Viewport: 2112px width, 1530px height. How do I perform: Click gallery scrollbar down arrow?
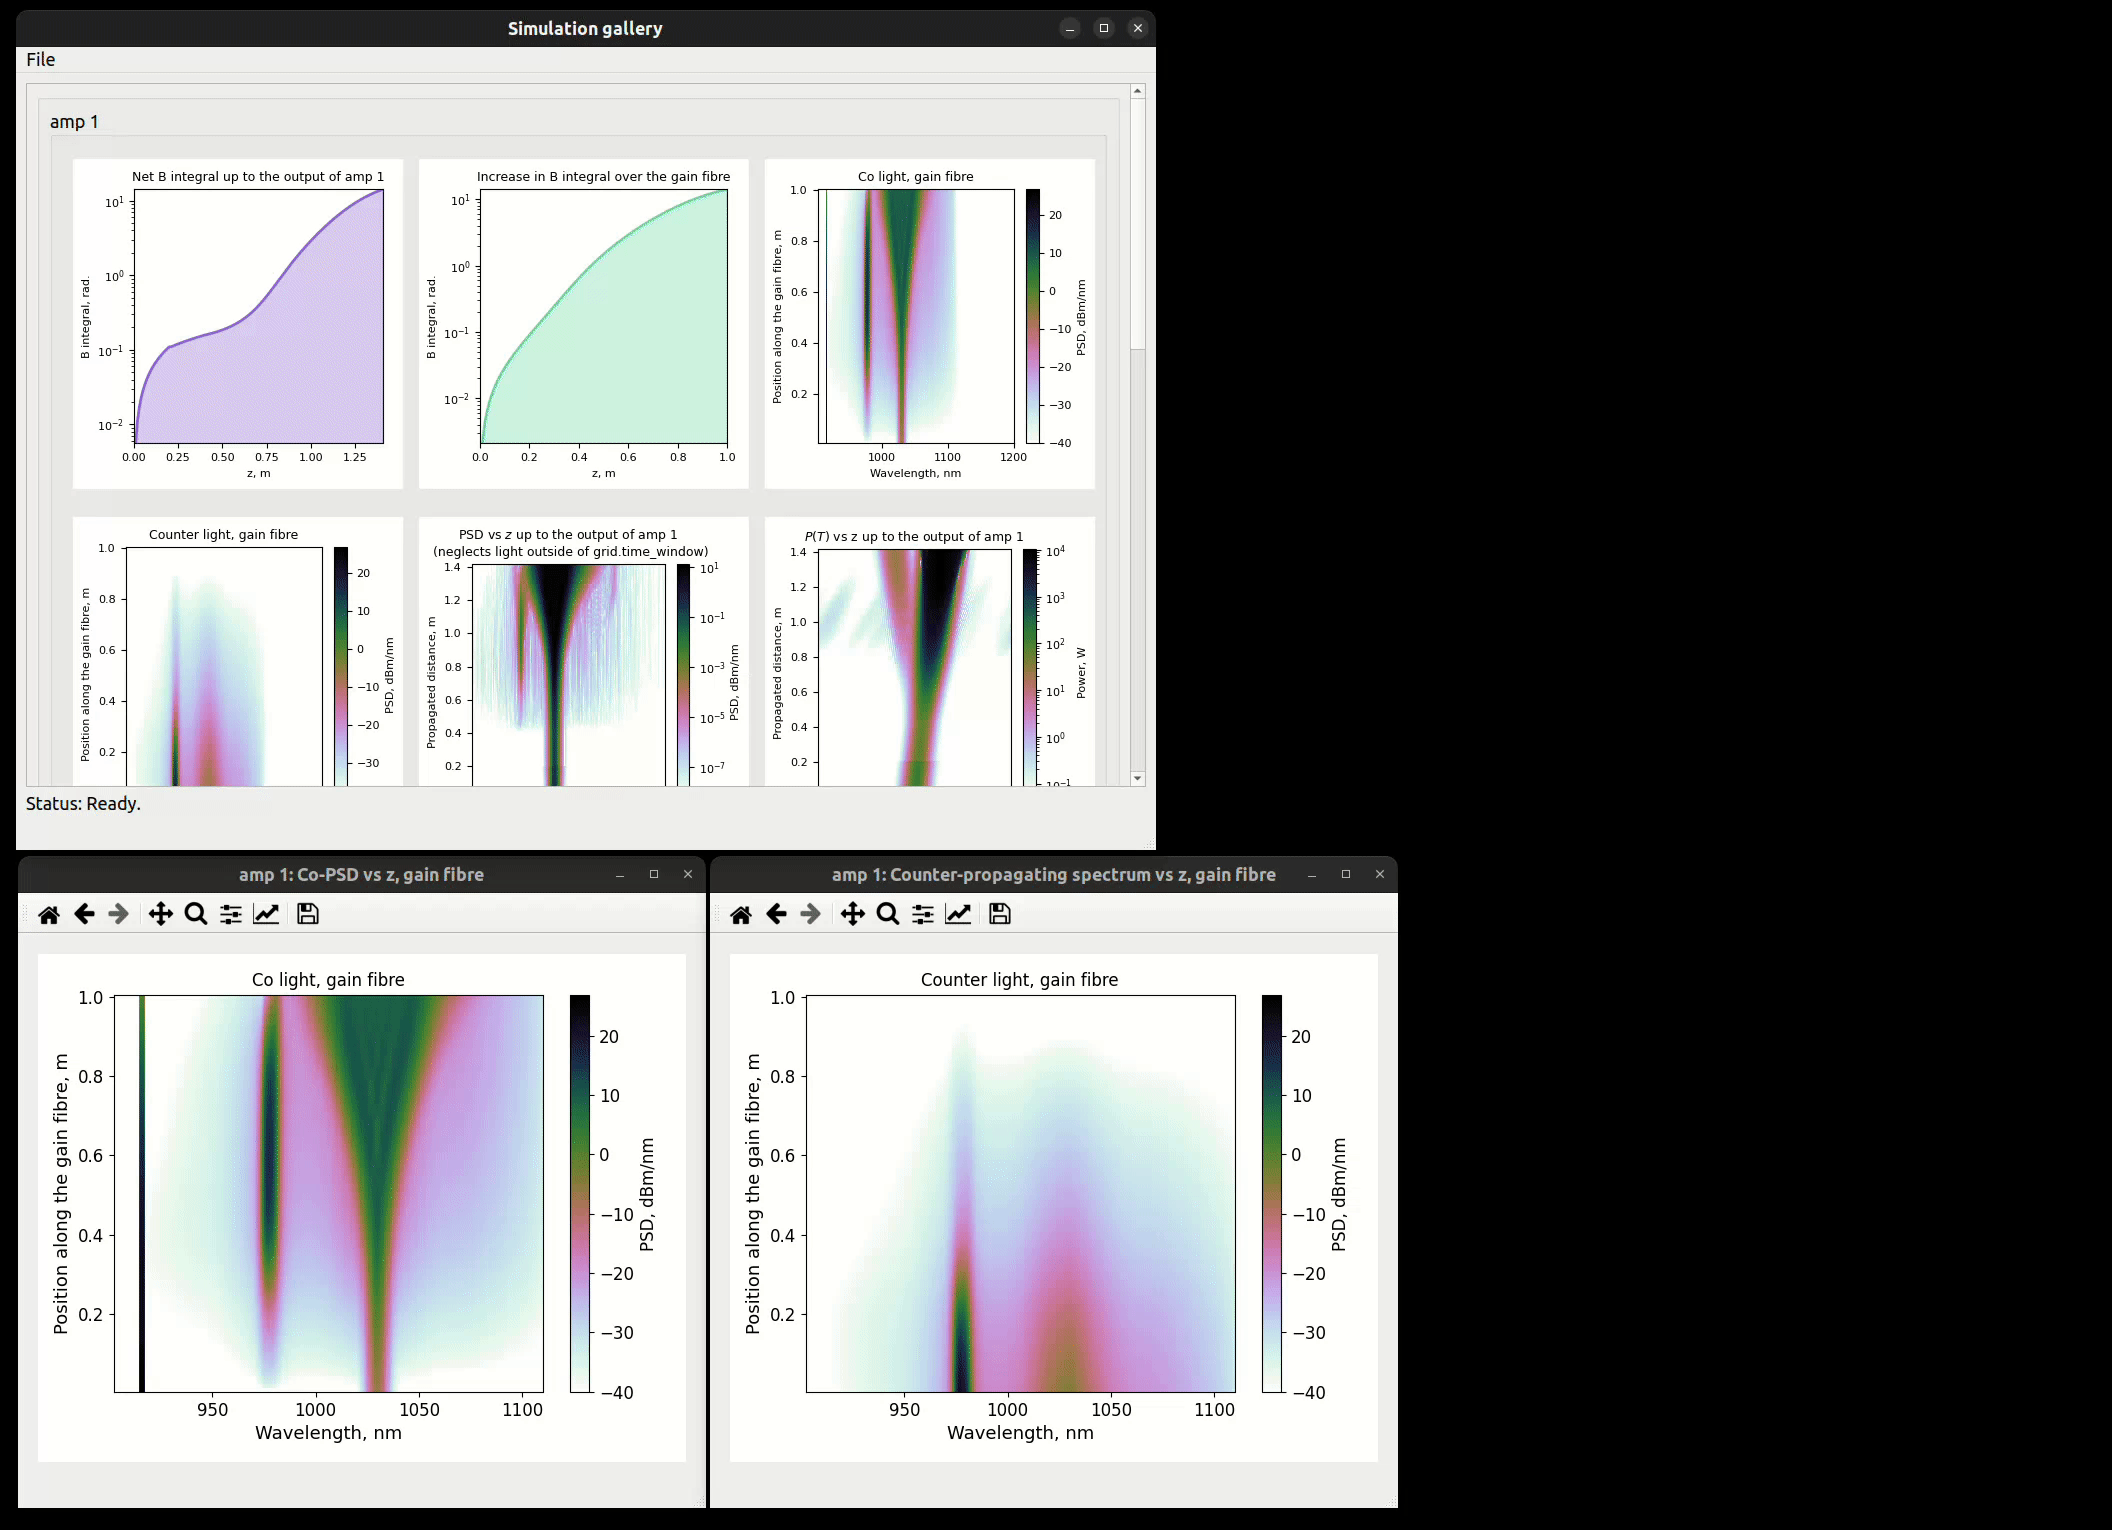coord(1138,778)
